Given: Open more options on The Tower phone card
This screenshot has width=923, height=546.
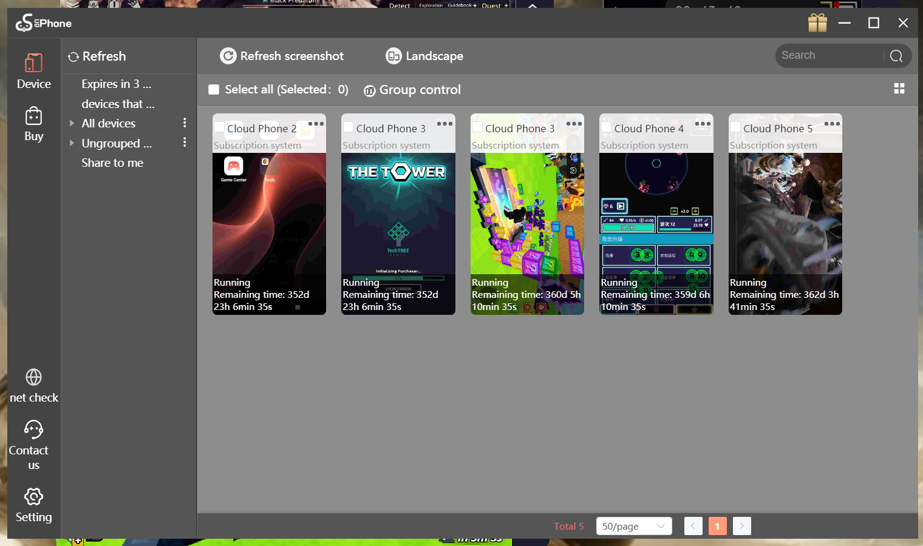Looking at the screenshot, I should (x=445, y=124).
